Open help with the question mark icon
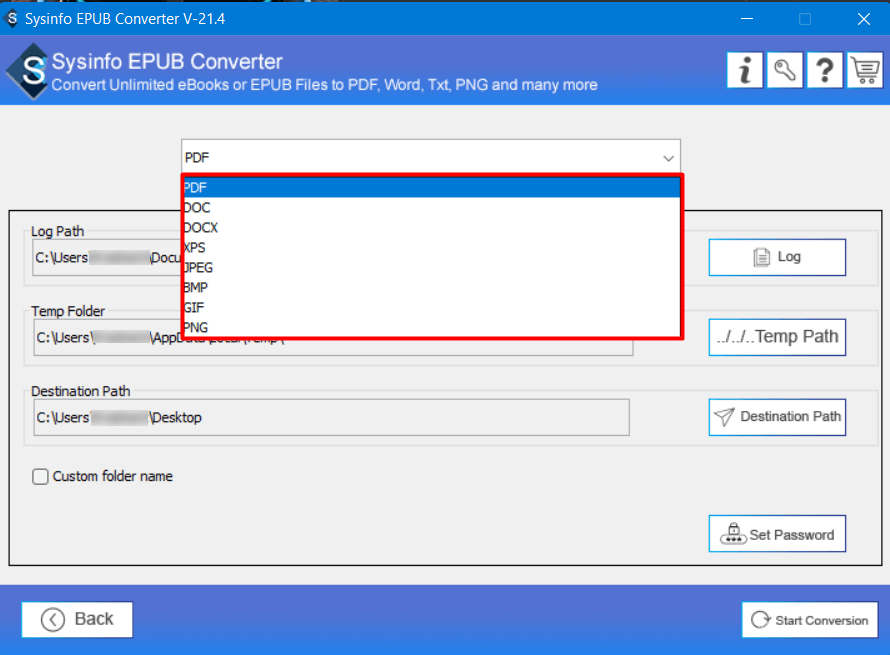 825,70
